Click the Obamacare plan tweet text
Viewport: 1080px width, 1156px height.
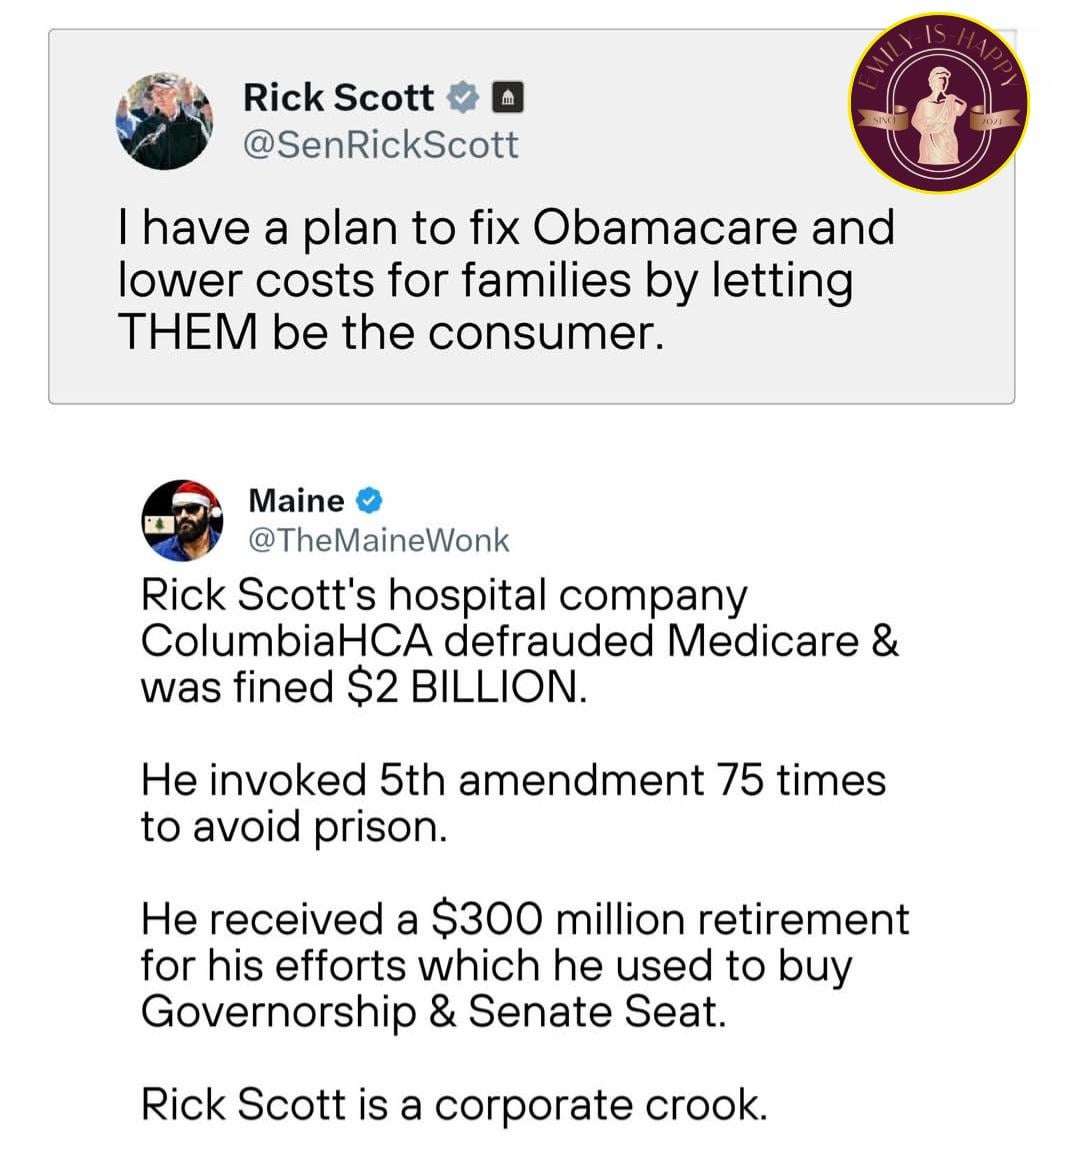point(505,280)
